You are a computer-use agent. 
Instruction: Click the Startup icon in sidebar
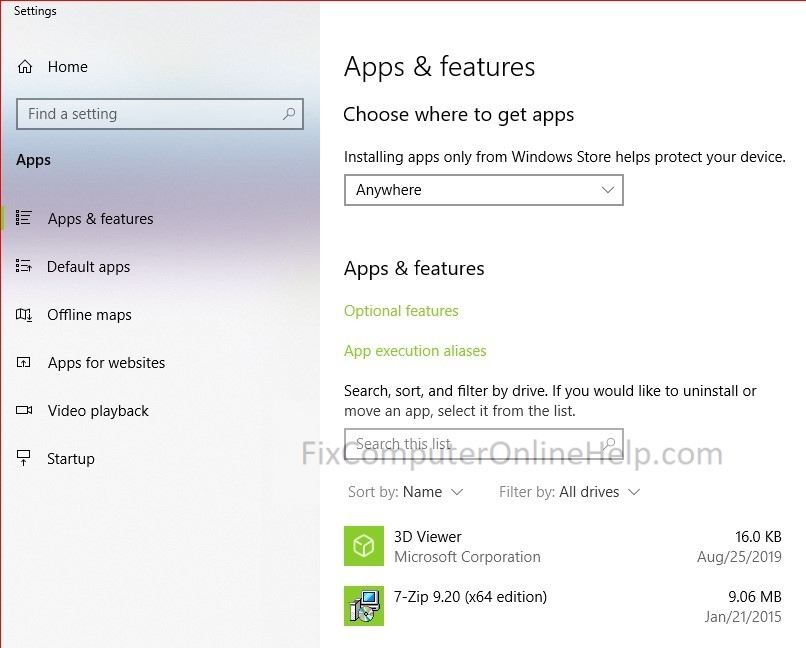(x=24, y=457)
